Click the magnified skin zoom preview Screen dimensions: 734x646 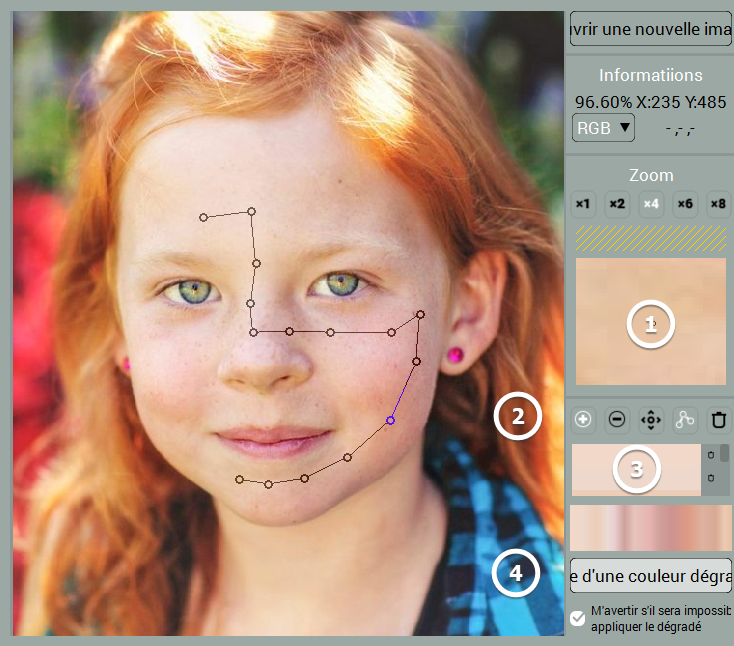pos(651,322)
